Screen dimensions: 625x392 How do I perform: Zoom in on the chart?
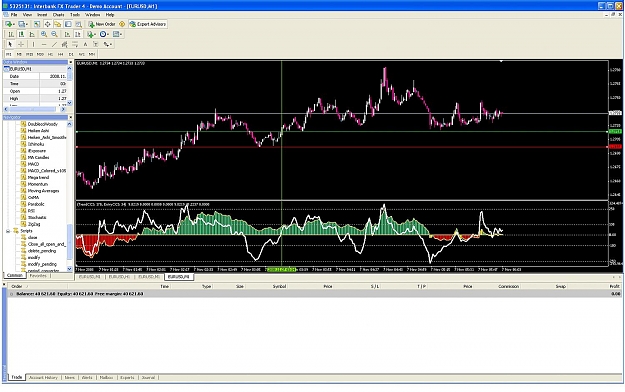coord(44,34)
